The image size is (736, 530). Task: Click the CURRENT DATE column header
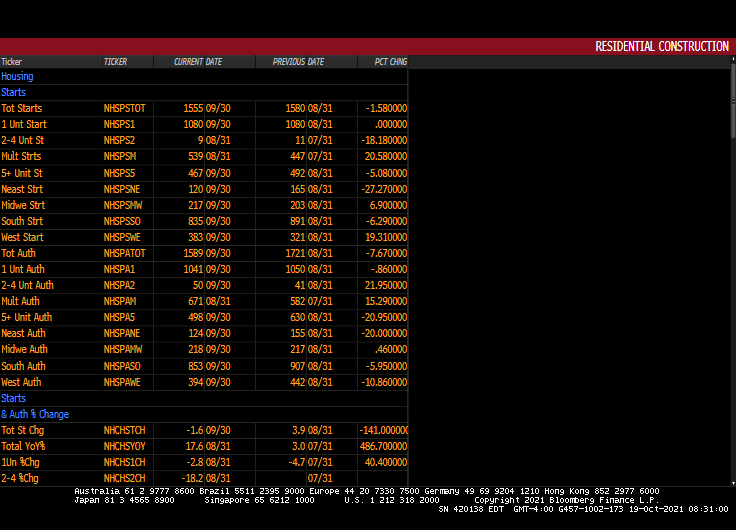coord(198,62)
